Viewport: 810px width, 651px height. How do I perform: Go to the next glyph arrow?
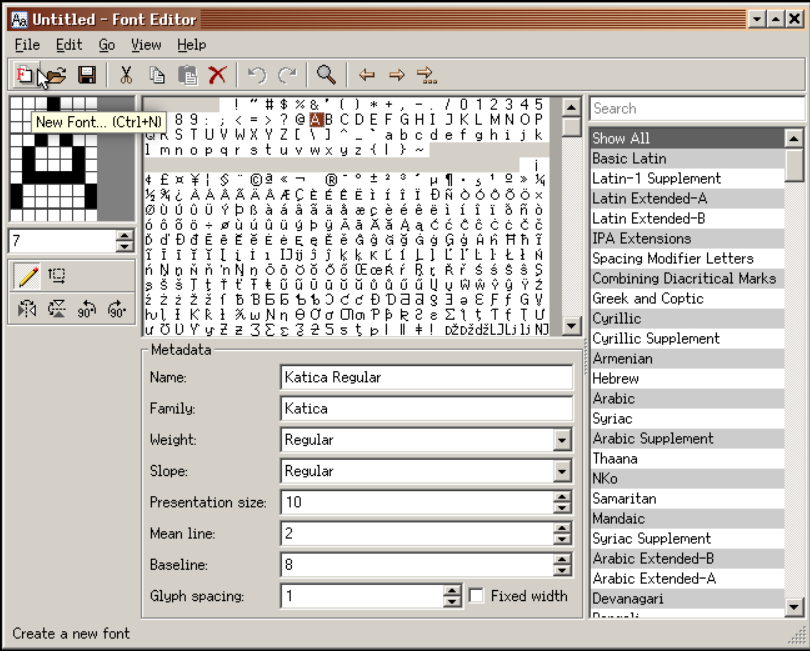point(397,75)
